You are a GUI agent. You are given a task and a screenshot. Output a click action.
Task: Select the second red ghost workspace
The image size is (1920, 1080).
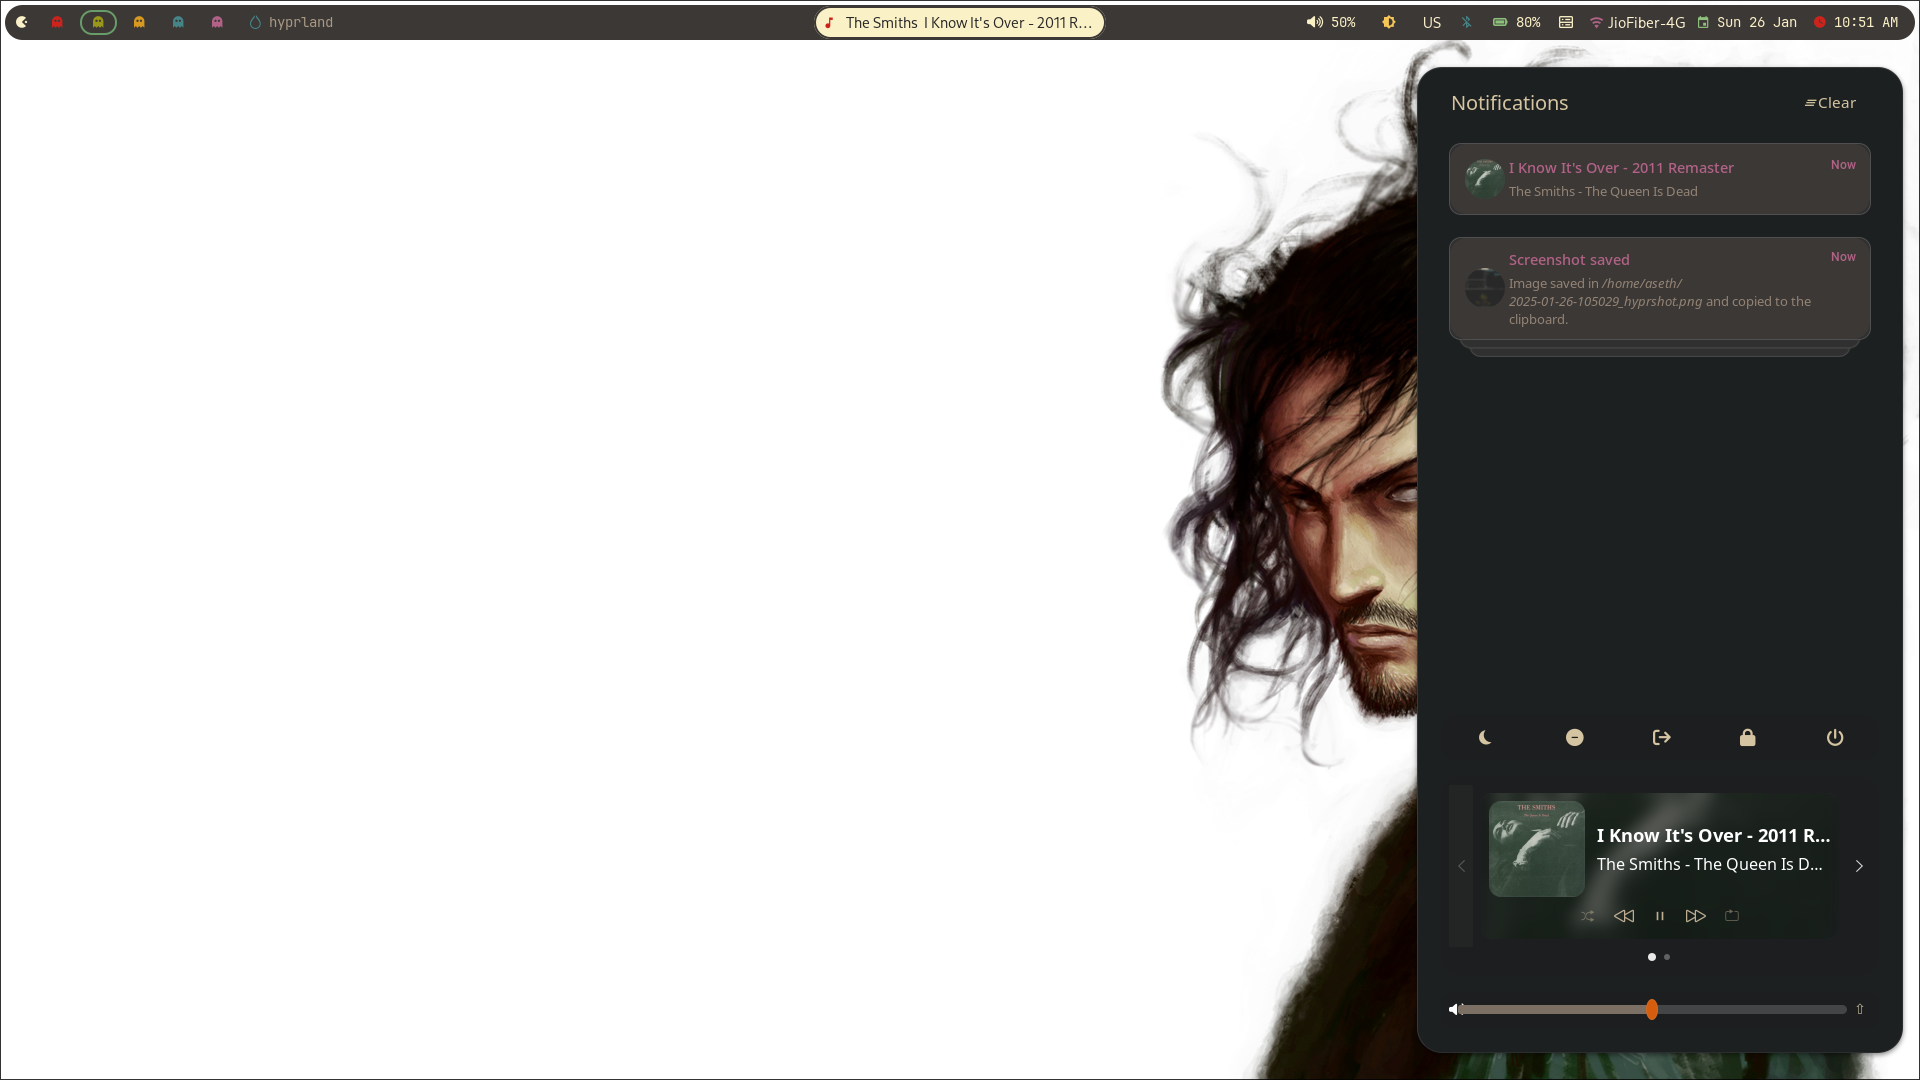point(57,22)
